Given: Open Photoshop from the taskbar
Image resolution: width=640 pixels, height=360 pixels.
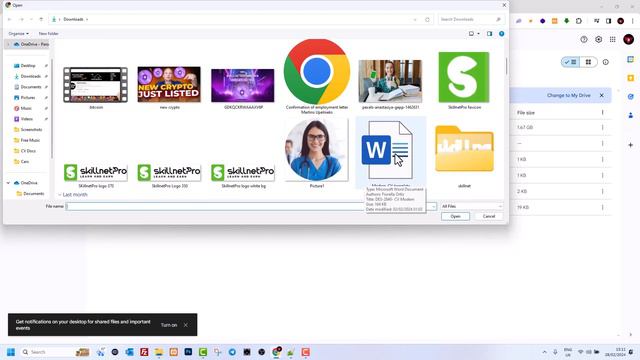Looking at the screenshot, I should pos(188,352).
